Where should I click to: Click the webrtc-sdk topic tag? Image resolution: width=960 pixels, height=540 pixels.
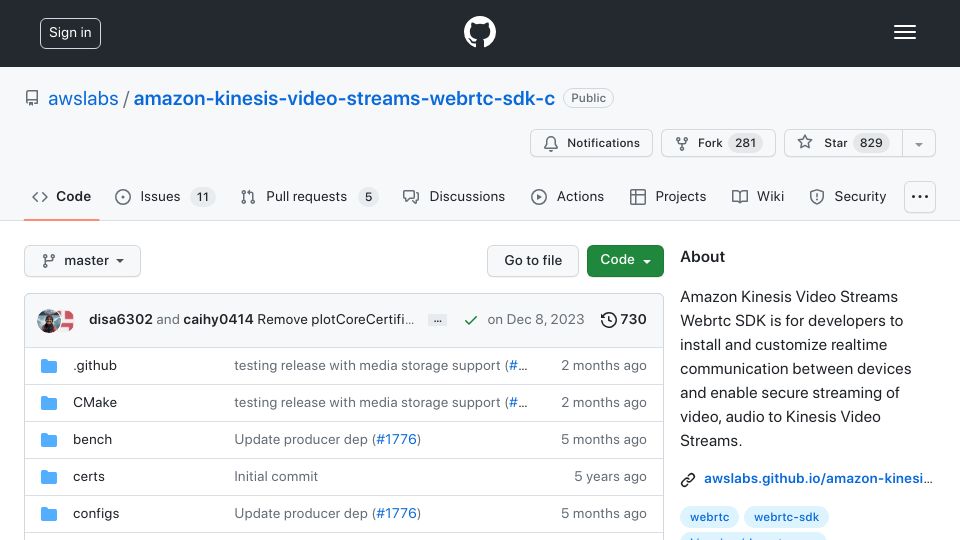786,517
